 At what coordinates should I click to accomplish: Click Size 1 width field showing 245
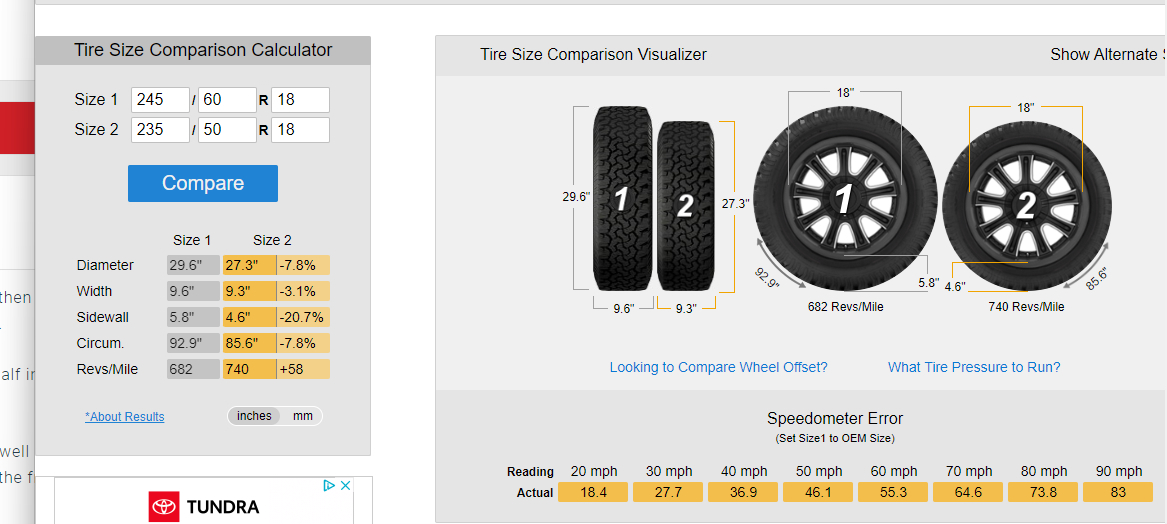click(160, 100)
